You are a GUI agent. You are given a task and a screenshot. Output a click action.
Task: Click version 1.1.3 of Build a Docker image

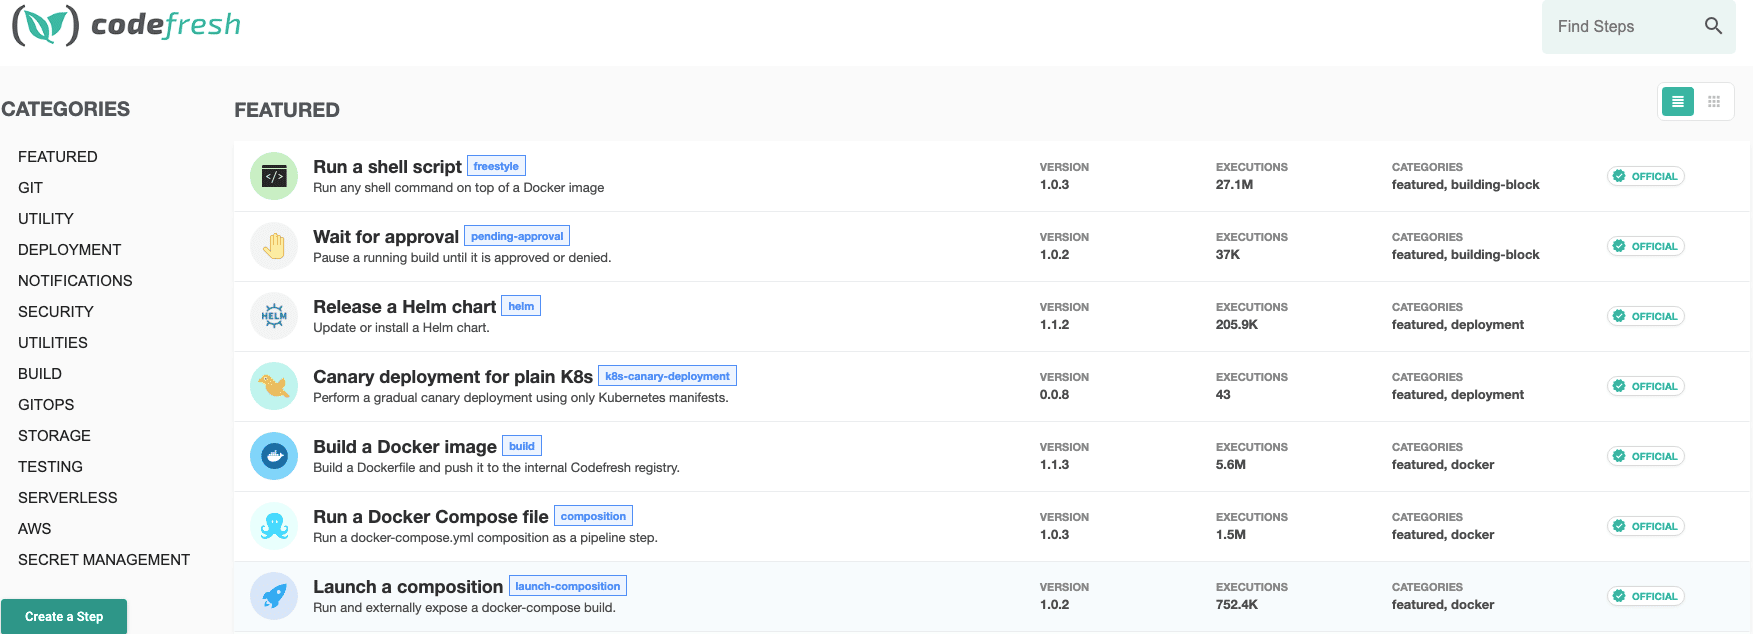coord(1054,465)
